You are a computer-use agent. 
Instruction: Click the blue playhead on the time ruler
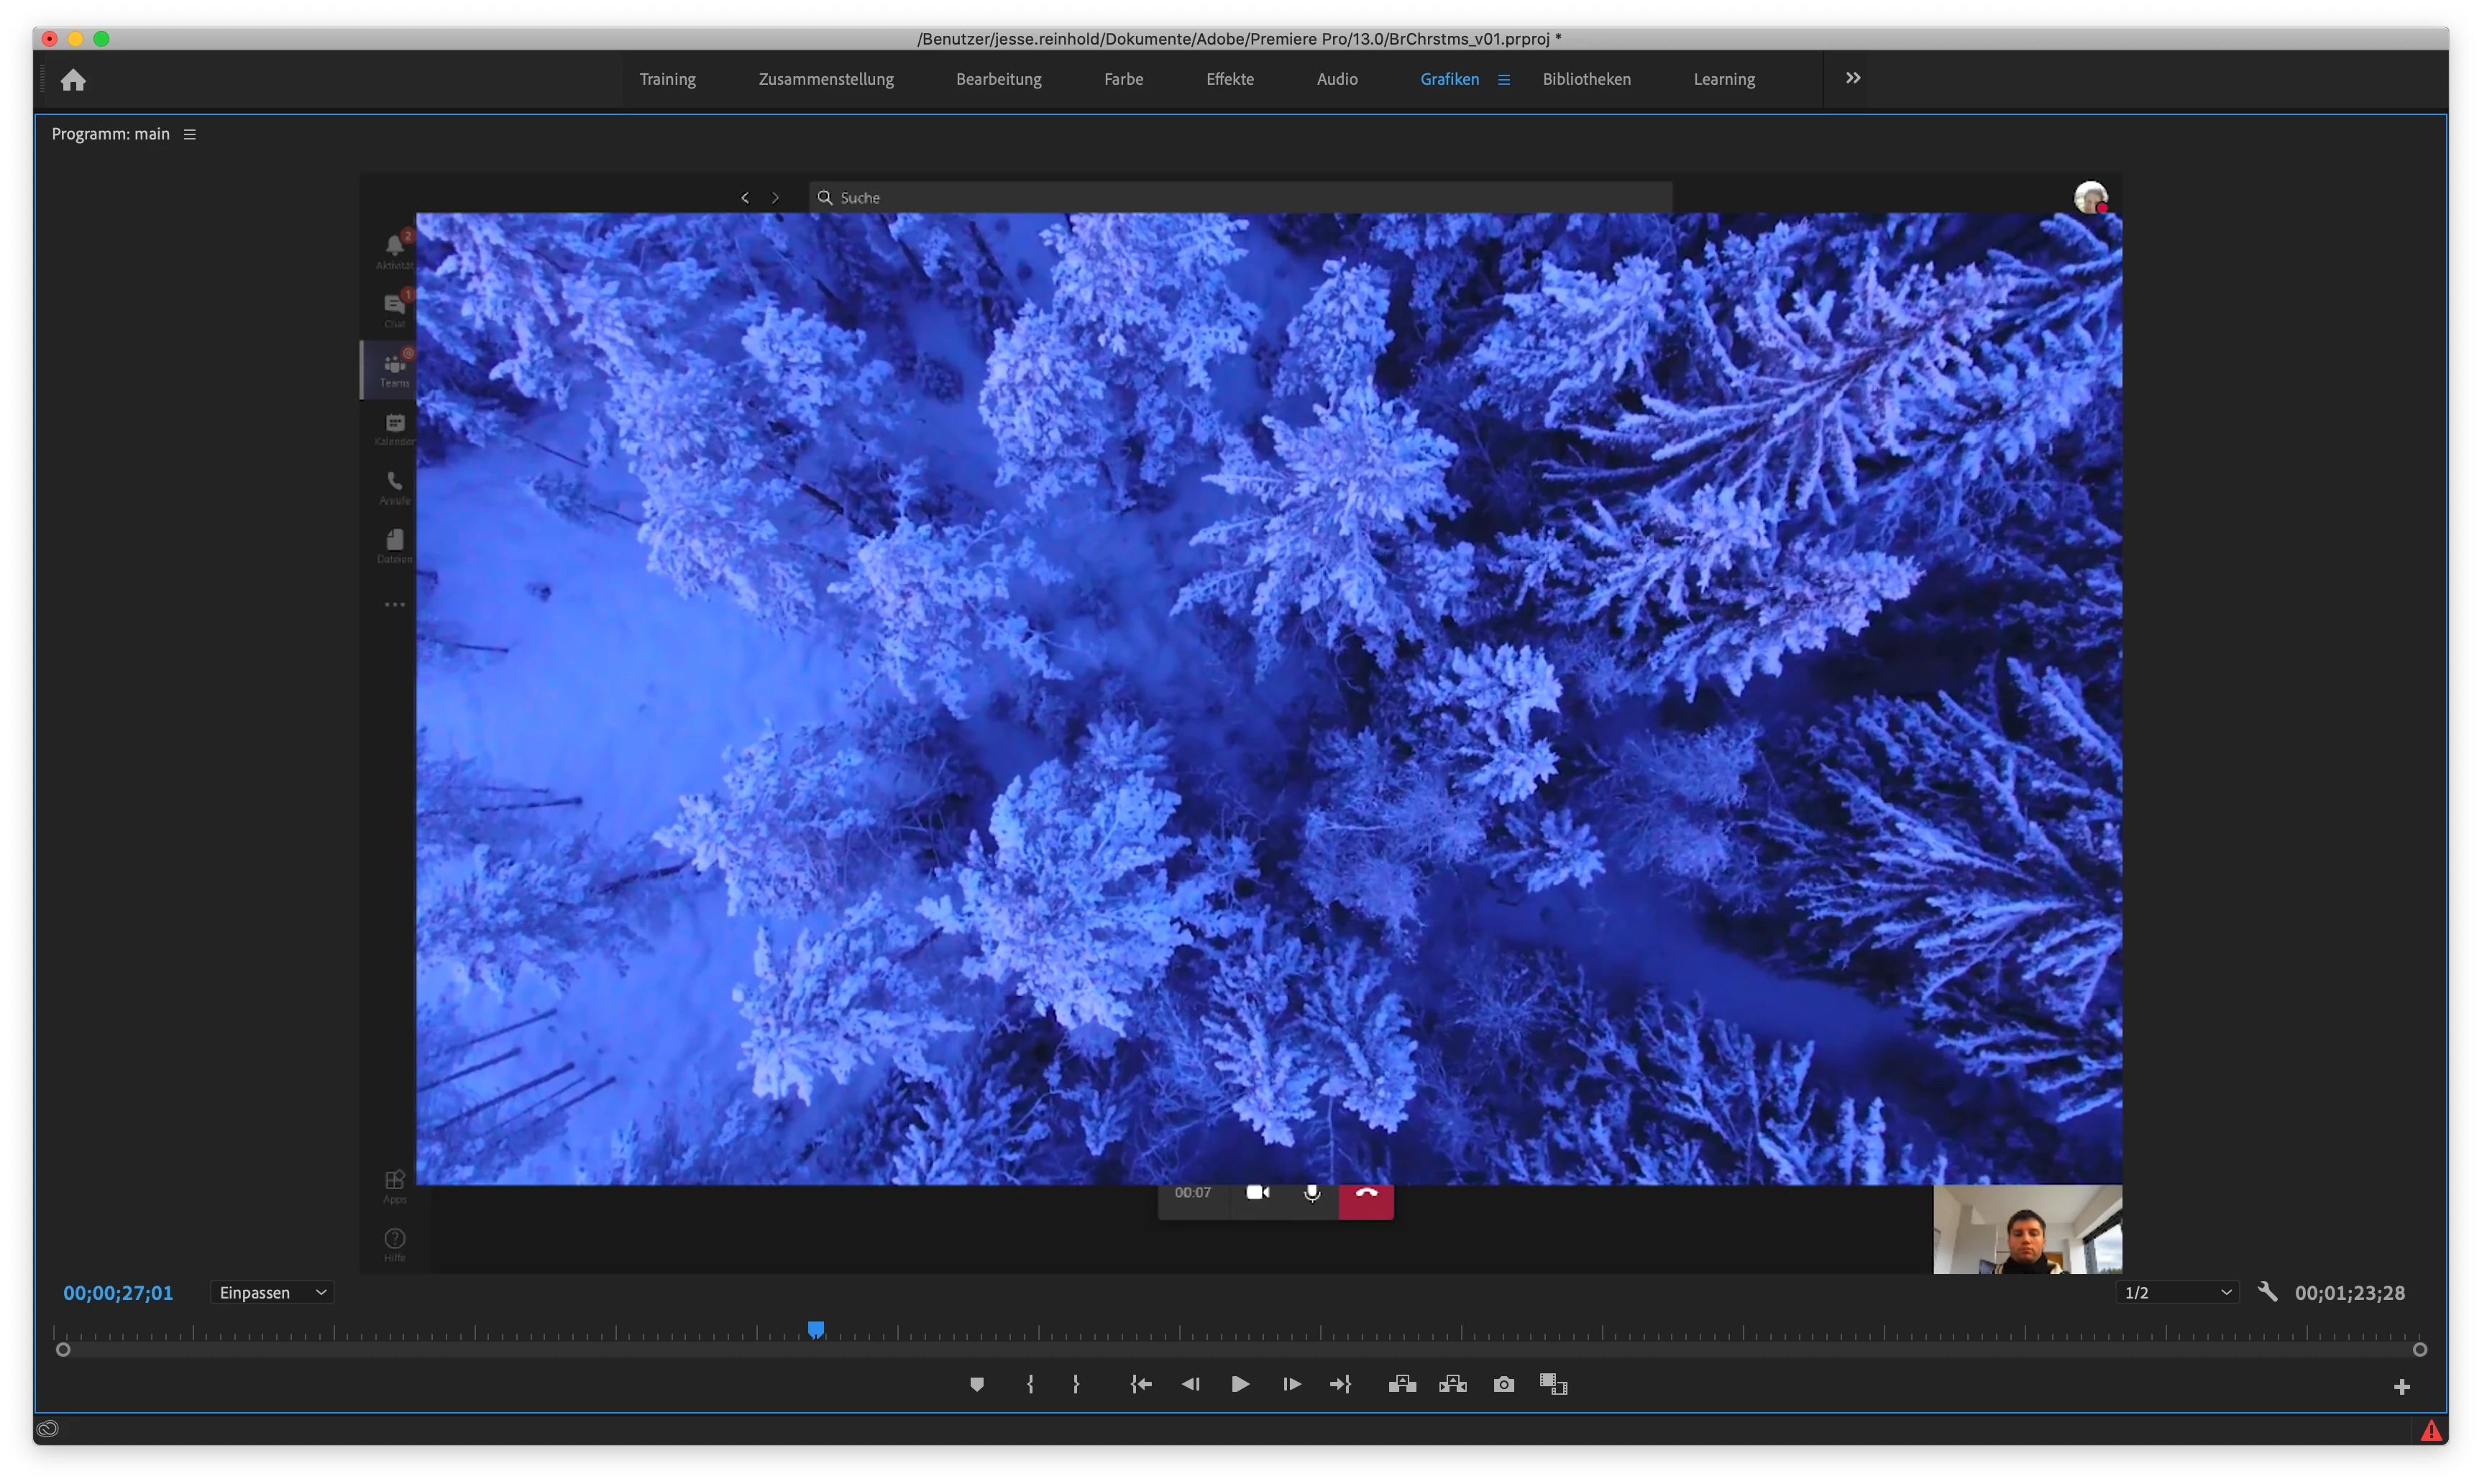coord(816,1329)
